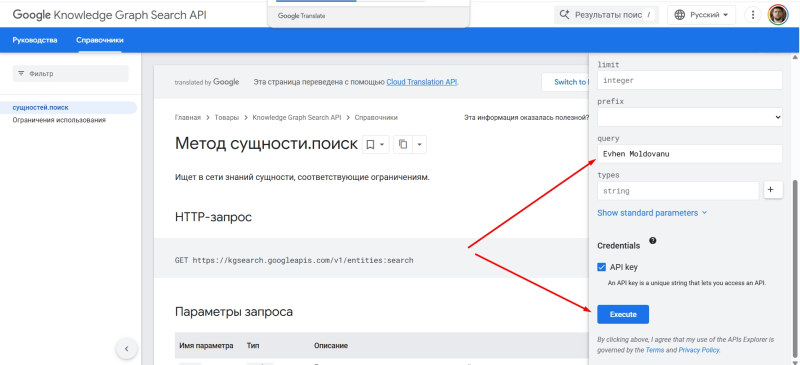Viewport: 800px width, 365px height.
Task: Go to Товары breadcrumb
Action: point(227,117)
